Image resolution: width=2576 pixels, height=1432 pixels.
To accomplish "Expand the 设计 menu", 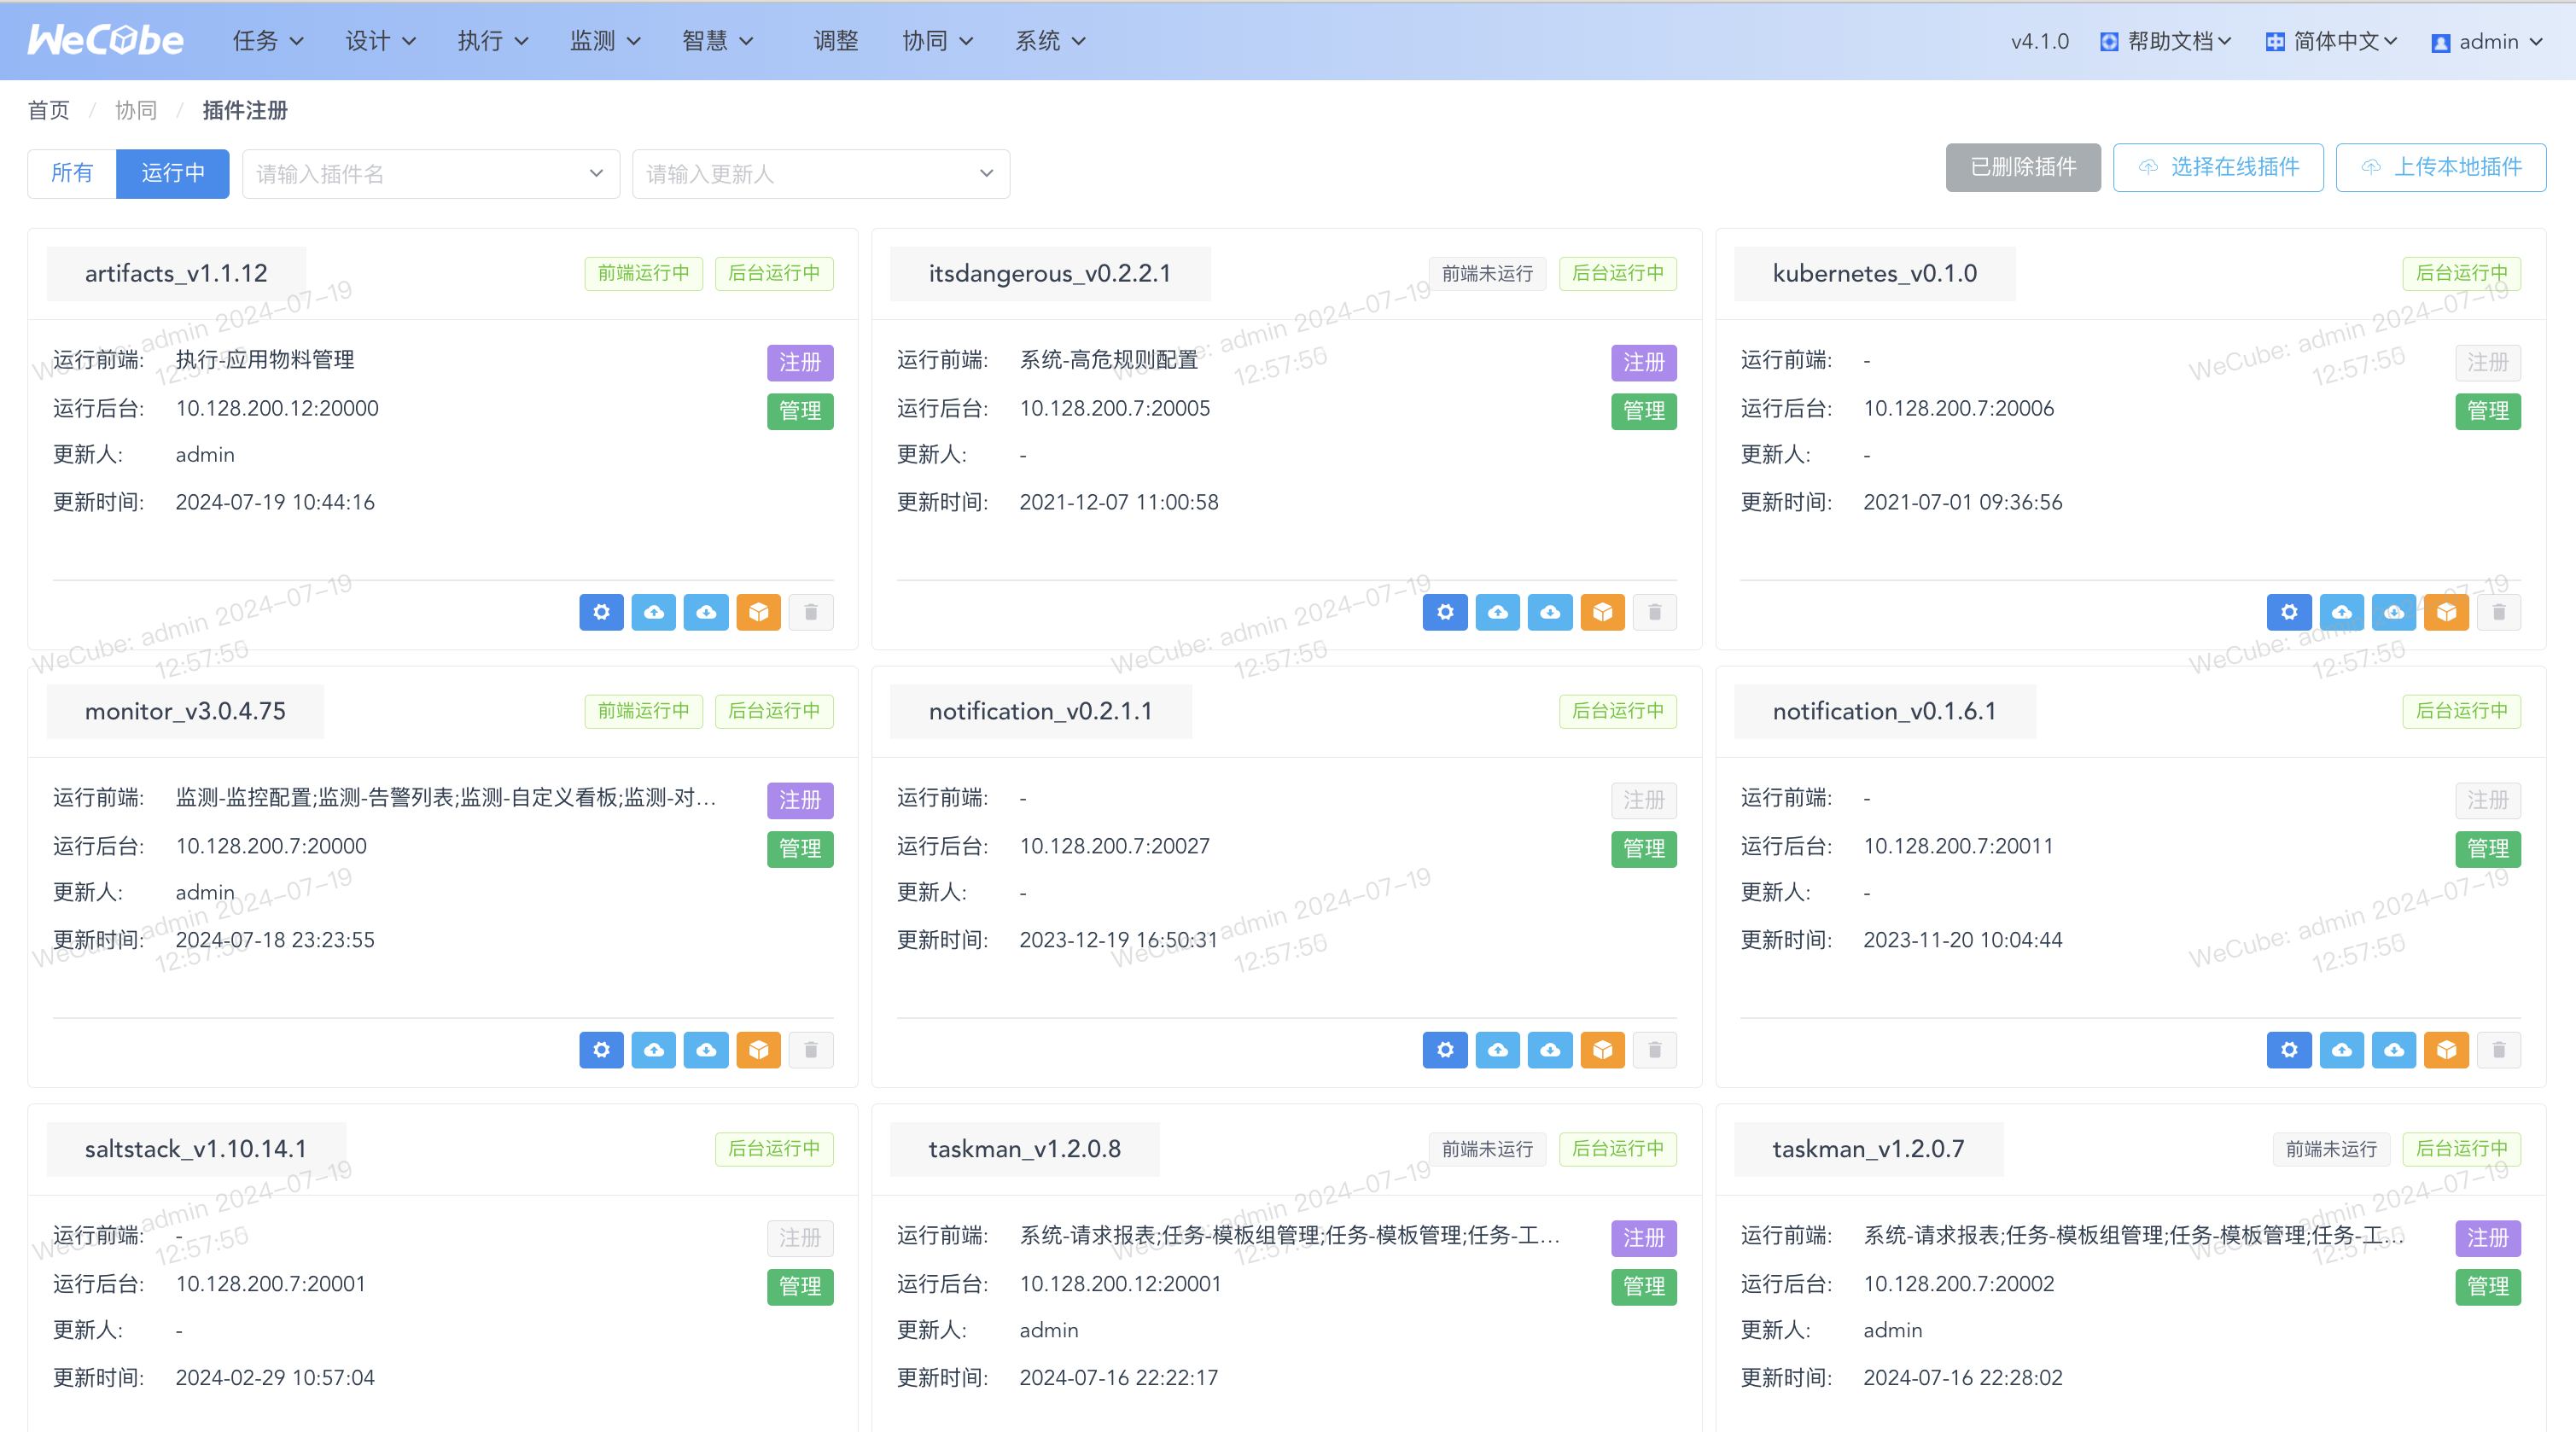I will tap(380, 41).
